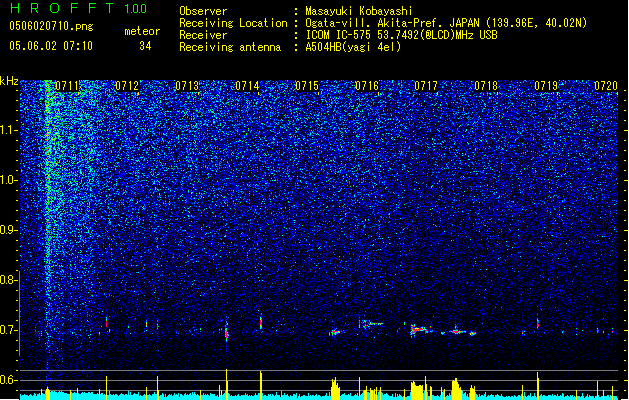Click the 'Receiving antenna' field label
This screenshot has width=629, height=400.
point(230,47)
